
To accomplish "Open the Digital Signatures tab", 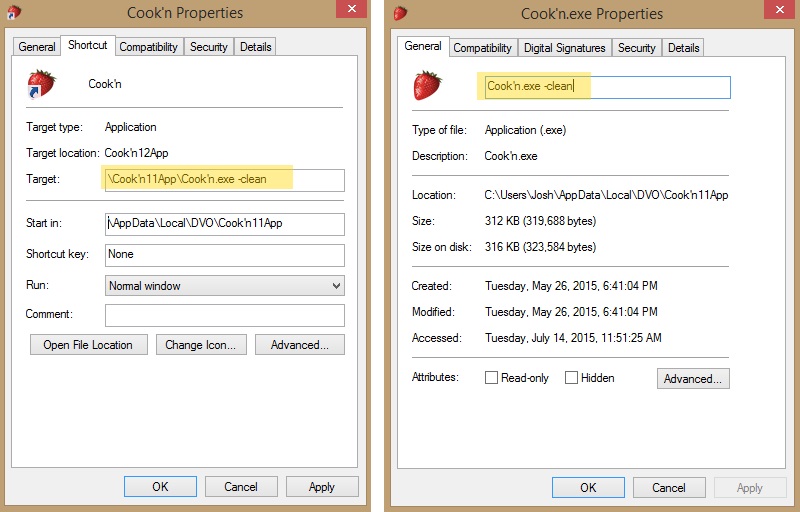I will [564, 48].
